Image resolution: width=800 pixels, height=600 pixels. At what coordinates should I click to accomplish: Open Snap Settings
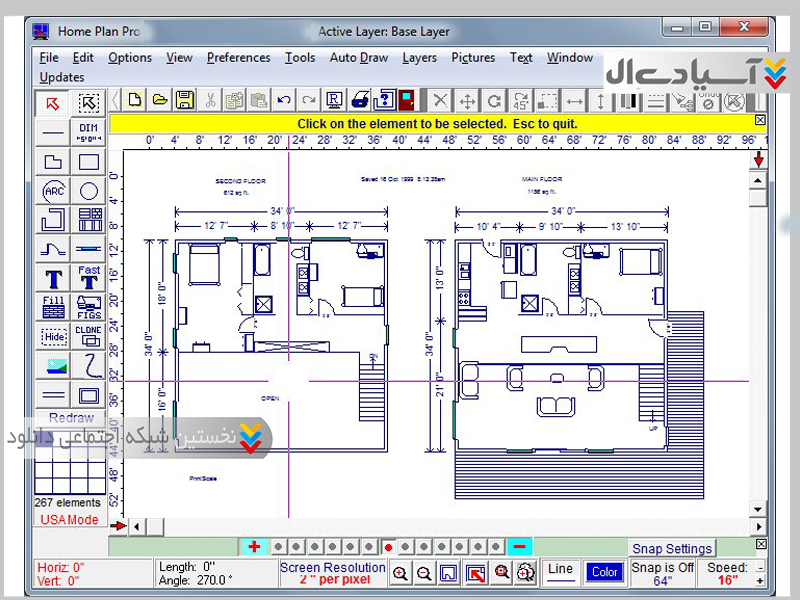(x=672, y=548)
